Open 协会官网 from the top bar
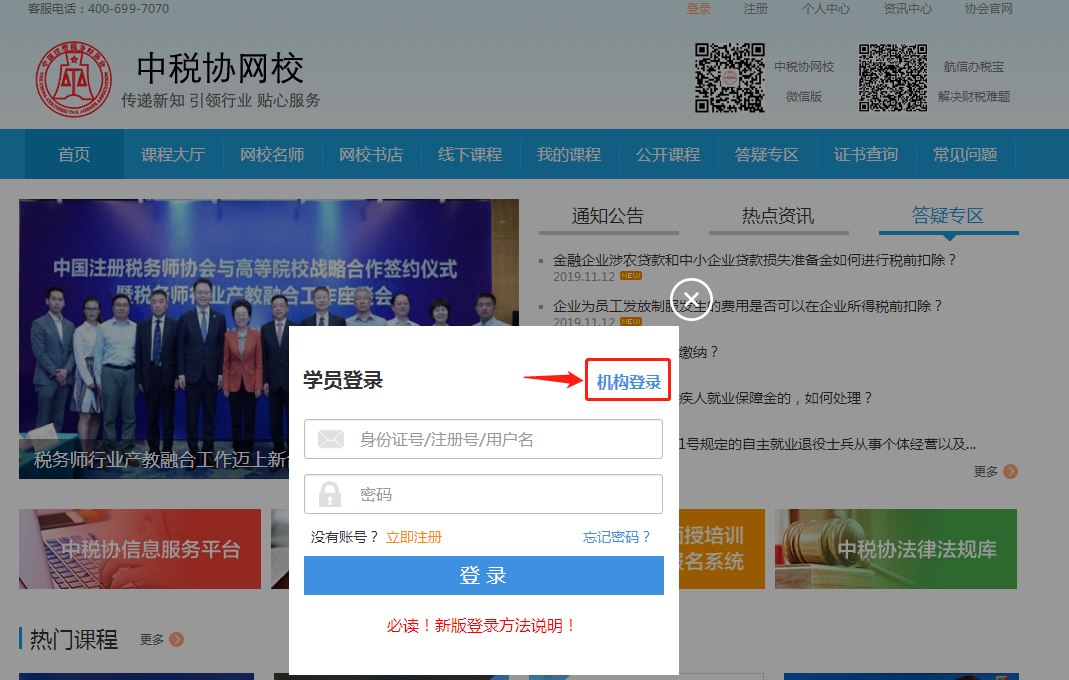Image resolution: width=1069 pixels, height=680 pixels. click(989, 9)
